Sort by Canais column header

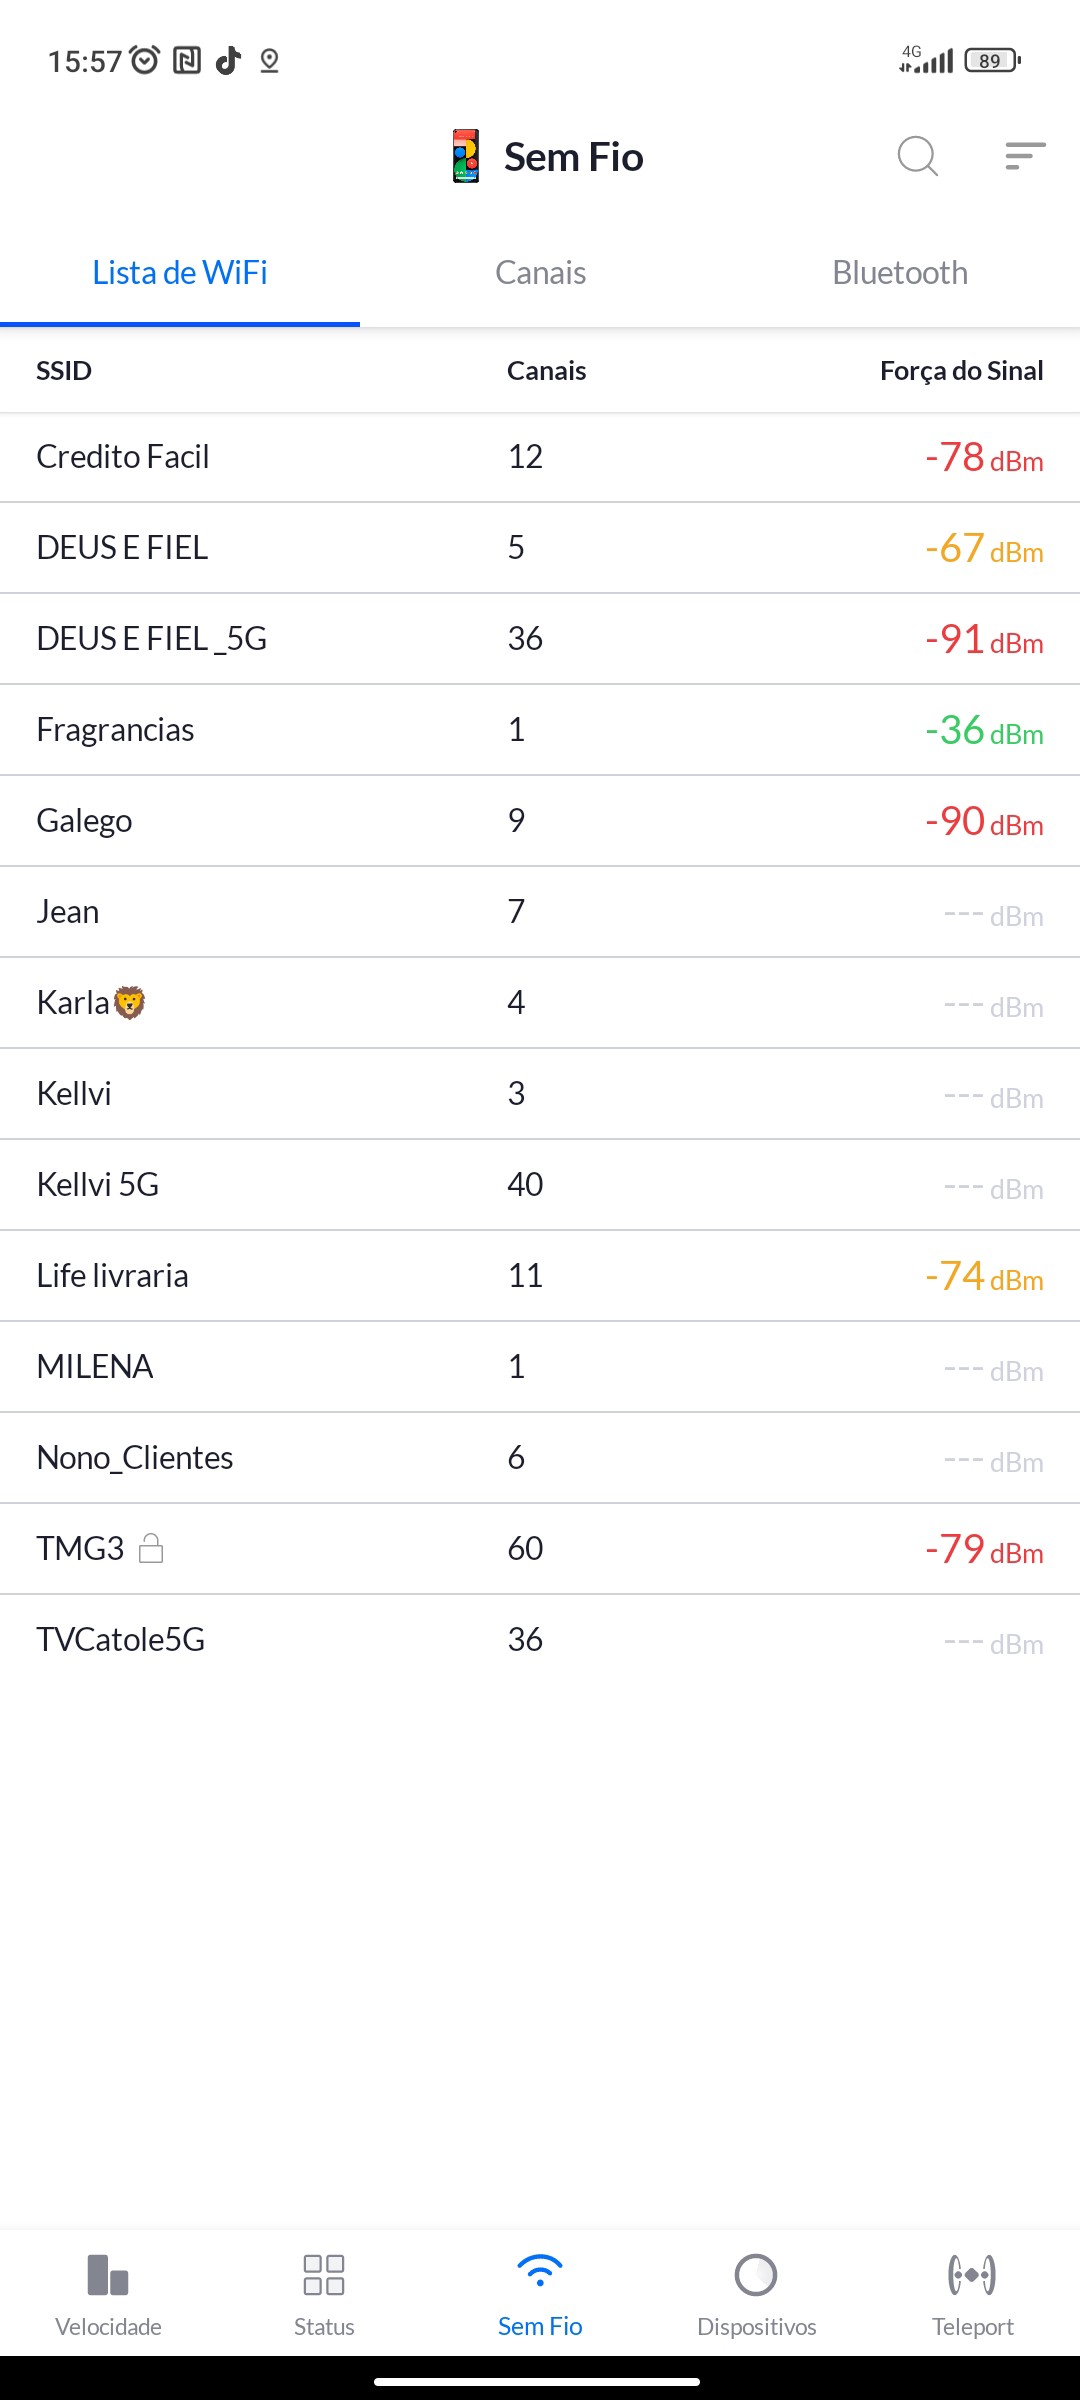pos(546,371)
